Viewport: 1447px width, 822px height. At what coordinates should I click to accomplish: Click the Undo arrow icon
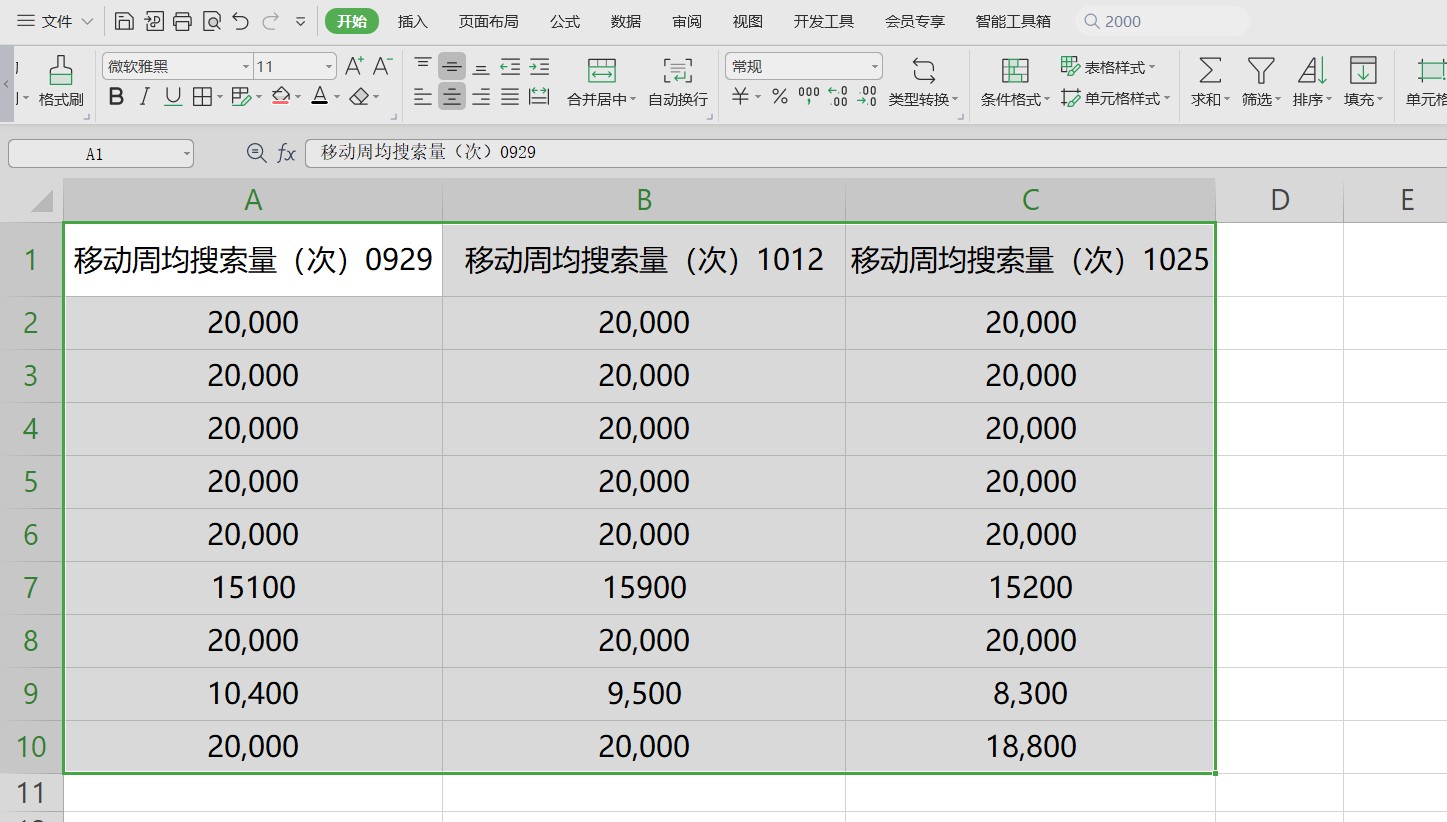[x=240, y=21]
